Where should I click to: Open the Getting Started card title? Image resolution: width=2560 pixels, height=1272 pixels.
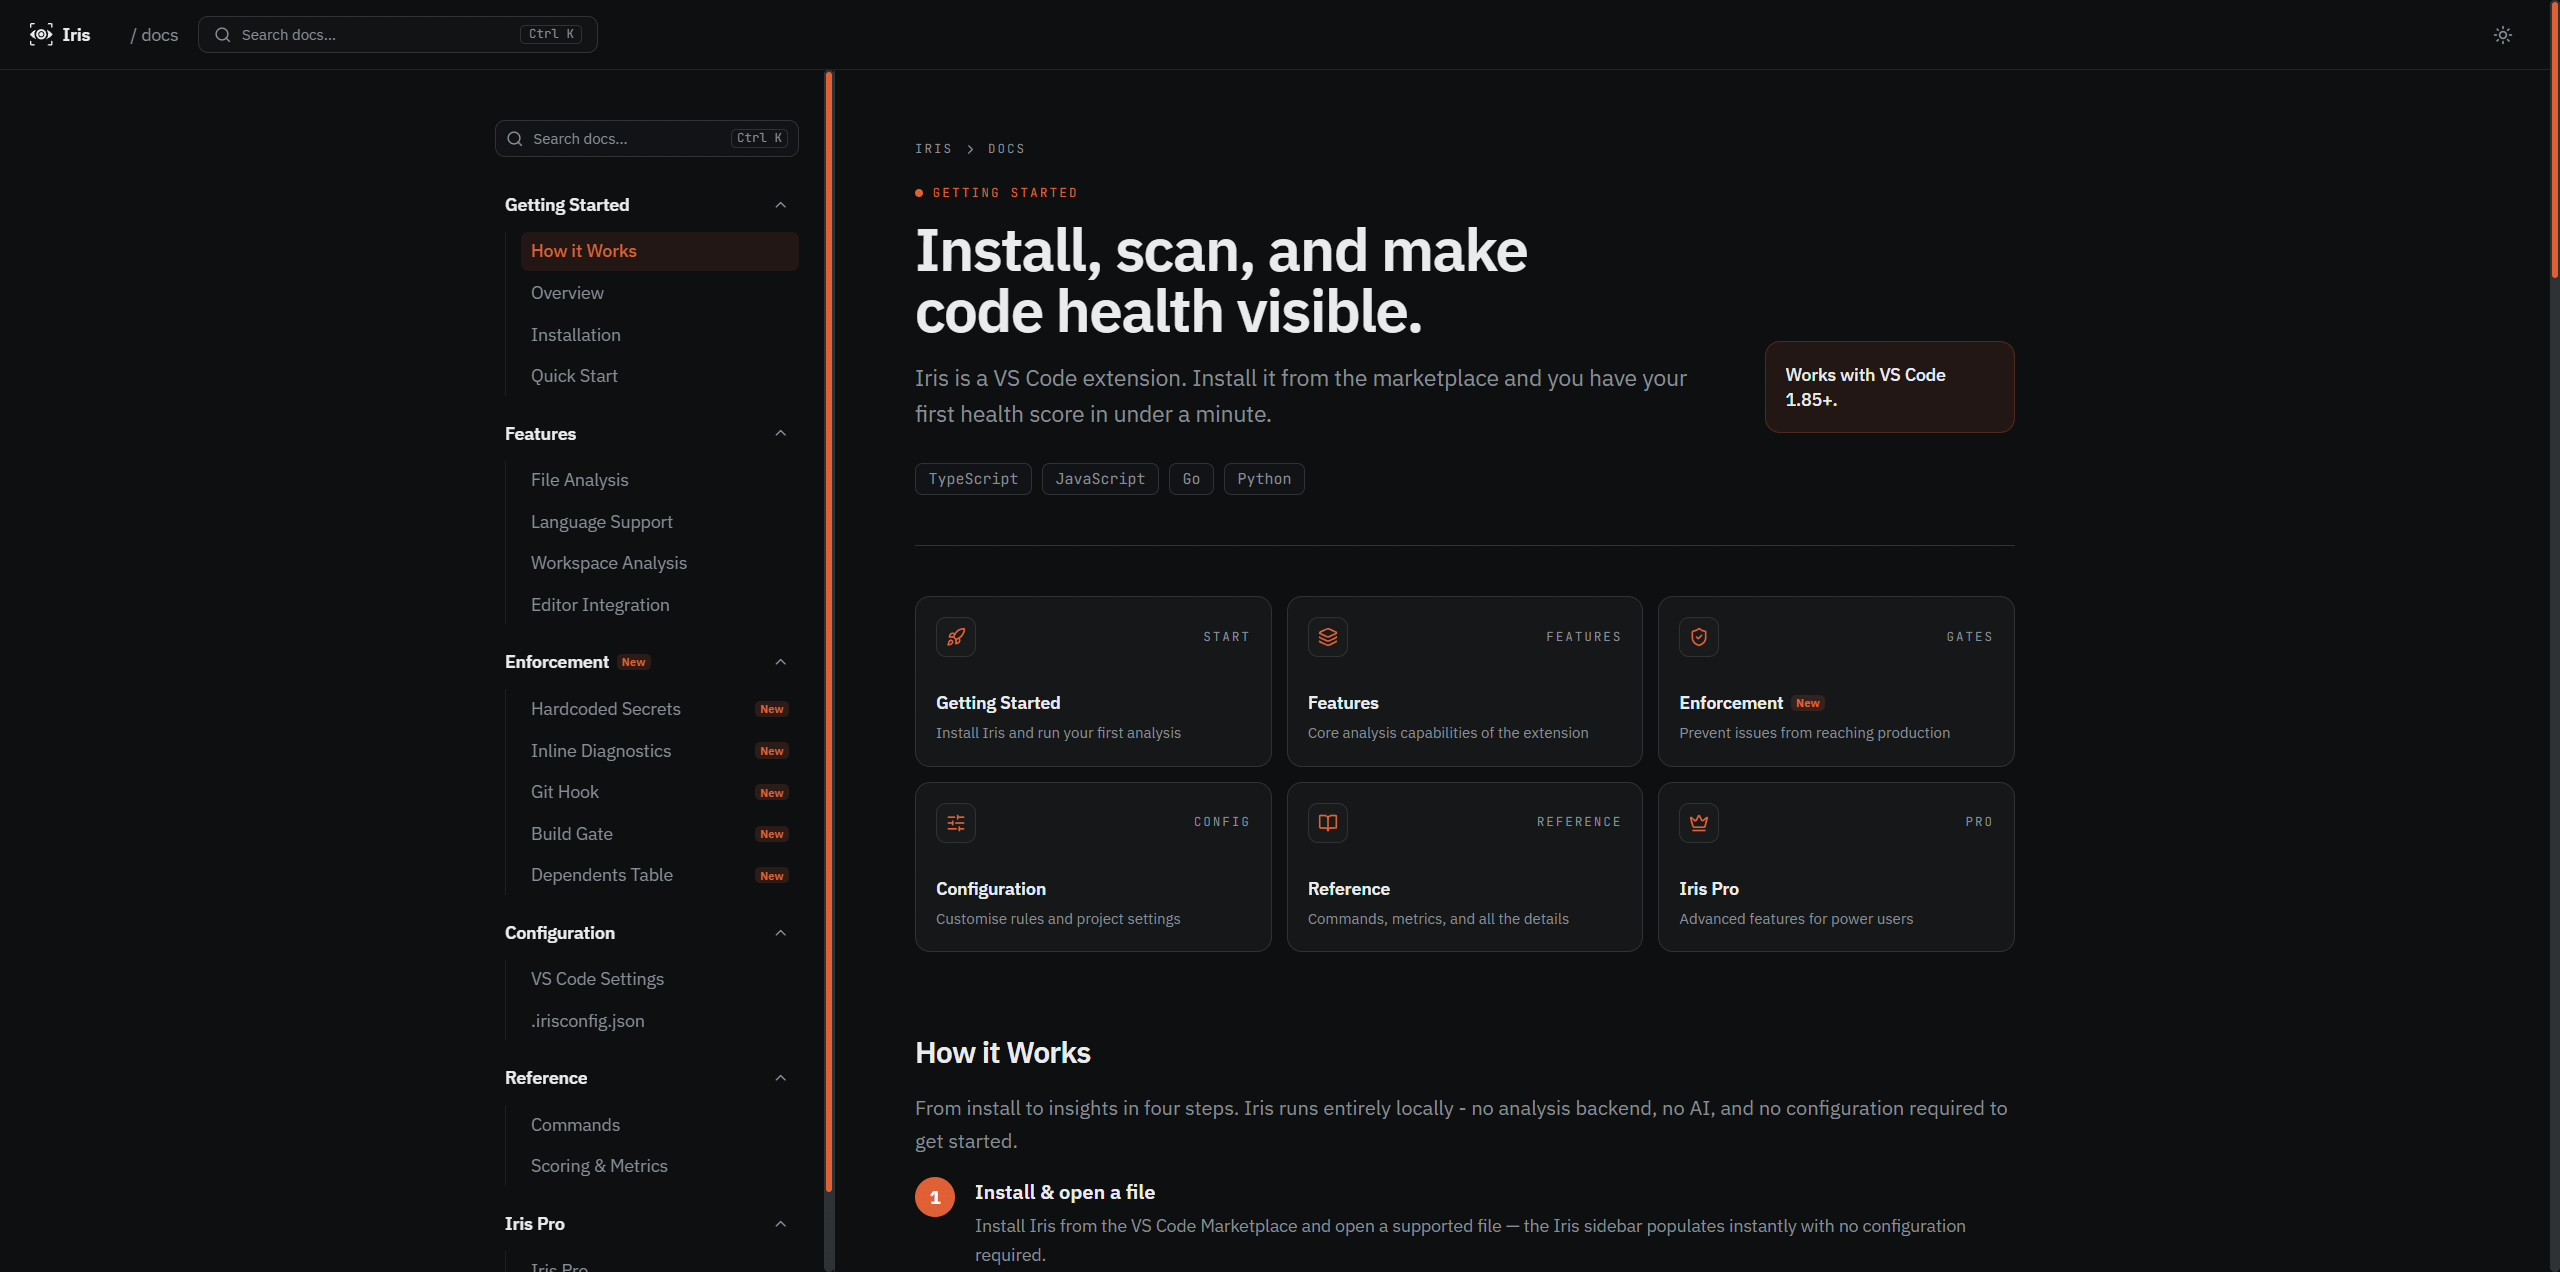[x=998, y=703]
